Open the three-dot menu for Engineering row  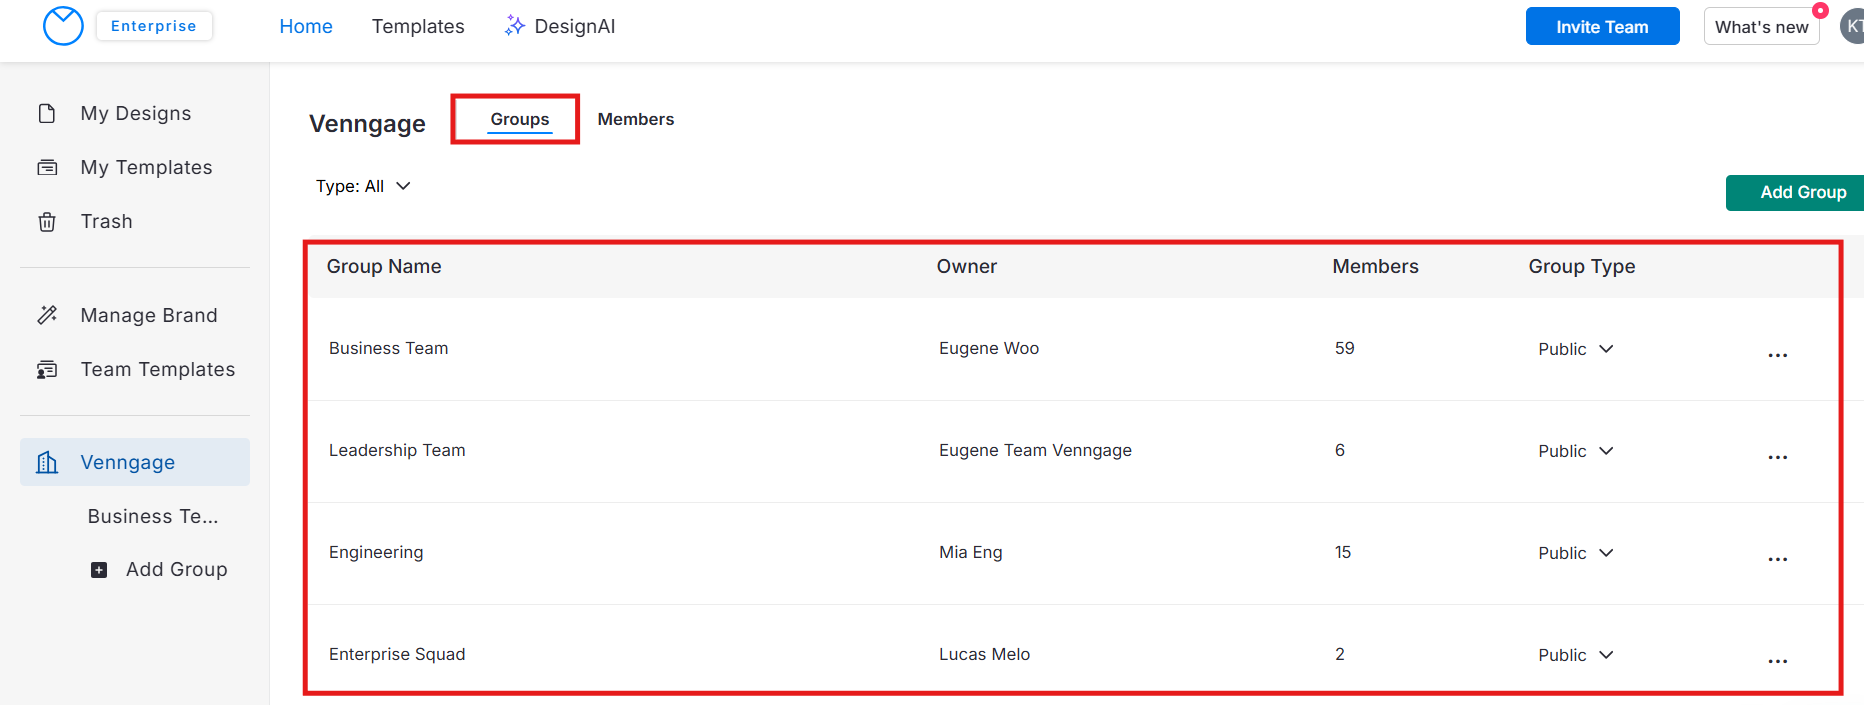[1777, 559]
